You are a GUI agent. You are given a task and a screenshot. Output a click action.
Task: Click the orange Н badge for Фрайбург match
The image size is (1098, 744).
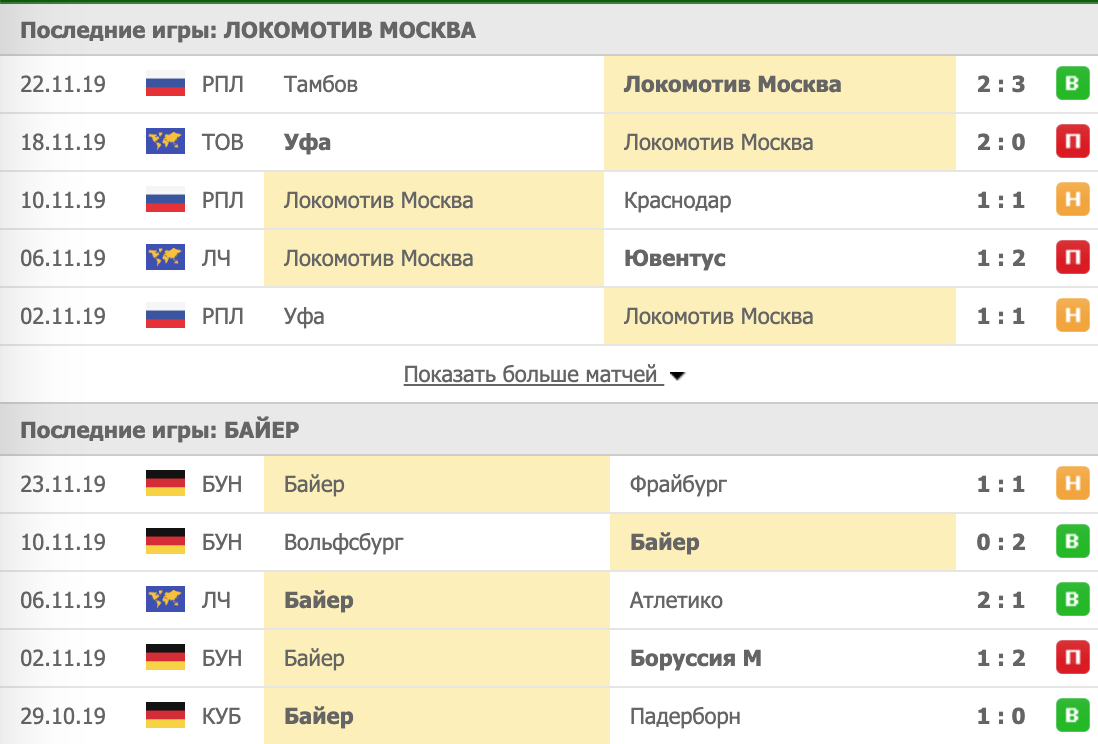1072,483
